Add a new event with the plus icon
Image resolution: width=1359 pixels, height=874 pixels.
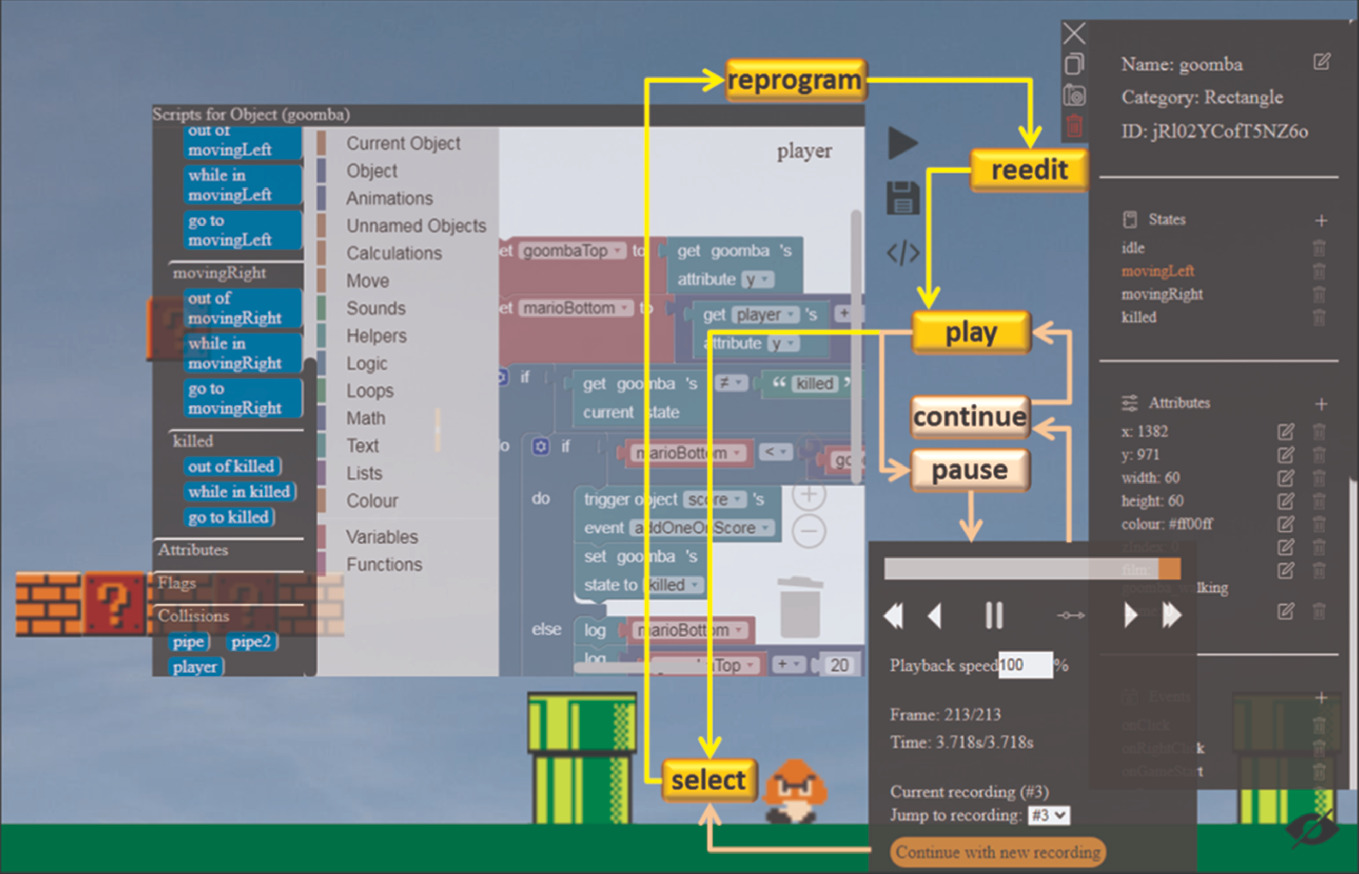[x=1321, y=697]
